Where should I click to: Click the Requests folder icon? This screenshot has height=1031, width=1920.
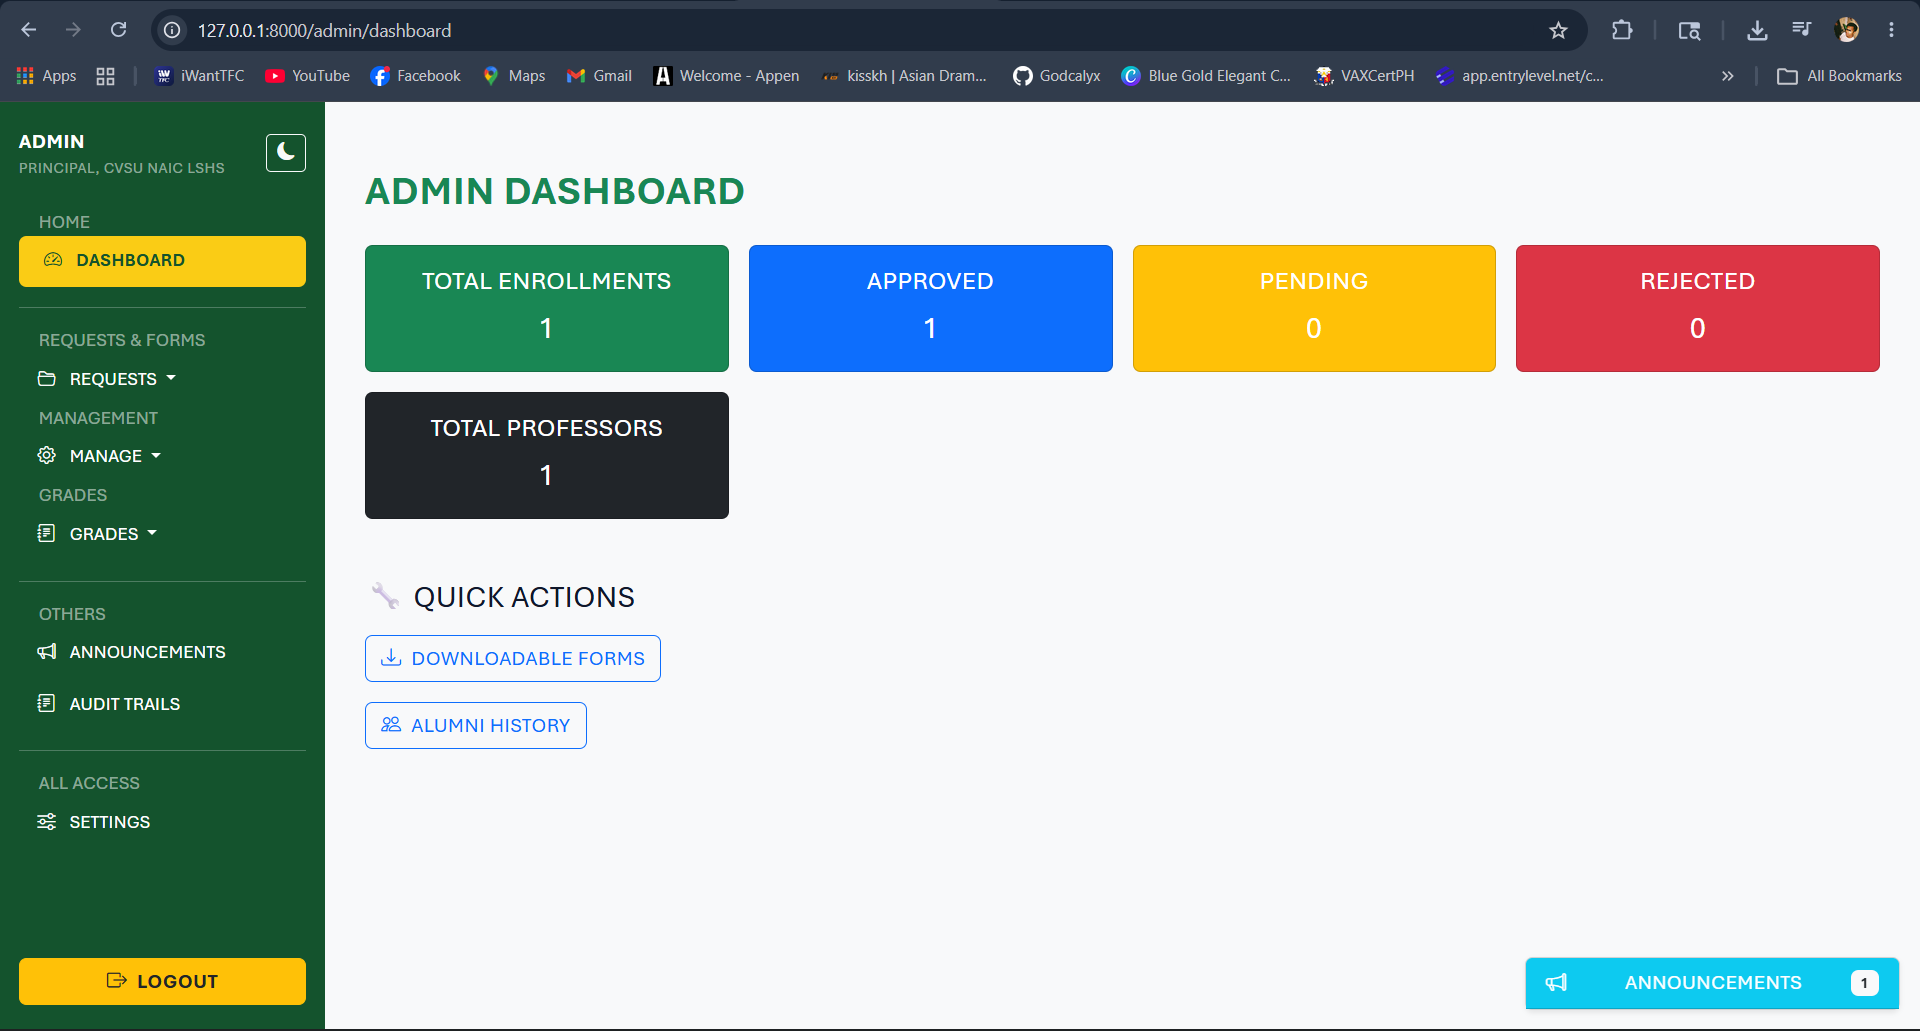pos(47,378)
